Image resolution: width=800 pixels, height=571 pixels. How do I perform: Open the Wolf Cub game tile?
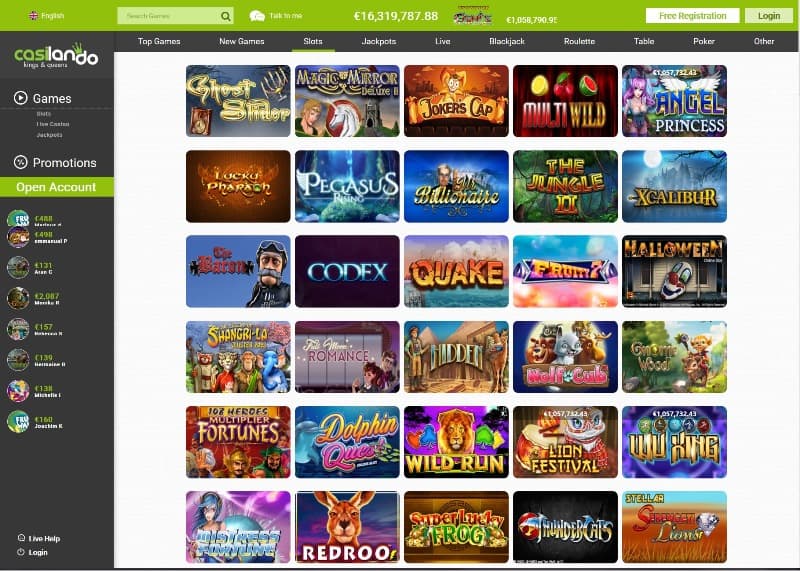(565, 357)
